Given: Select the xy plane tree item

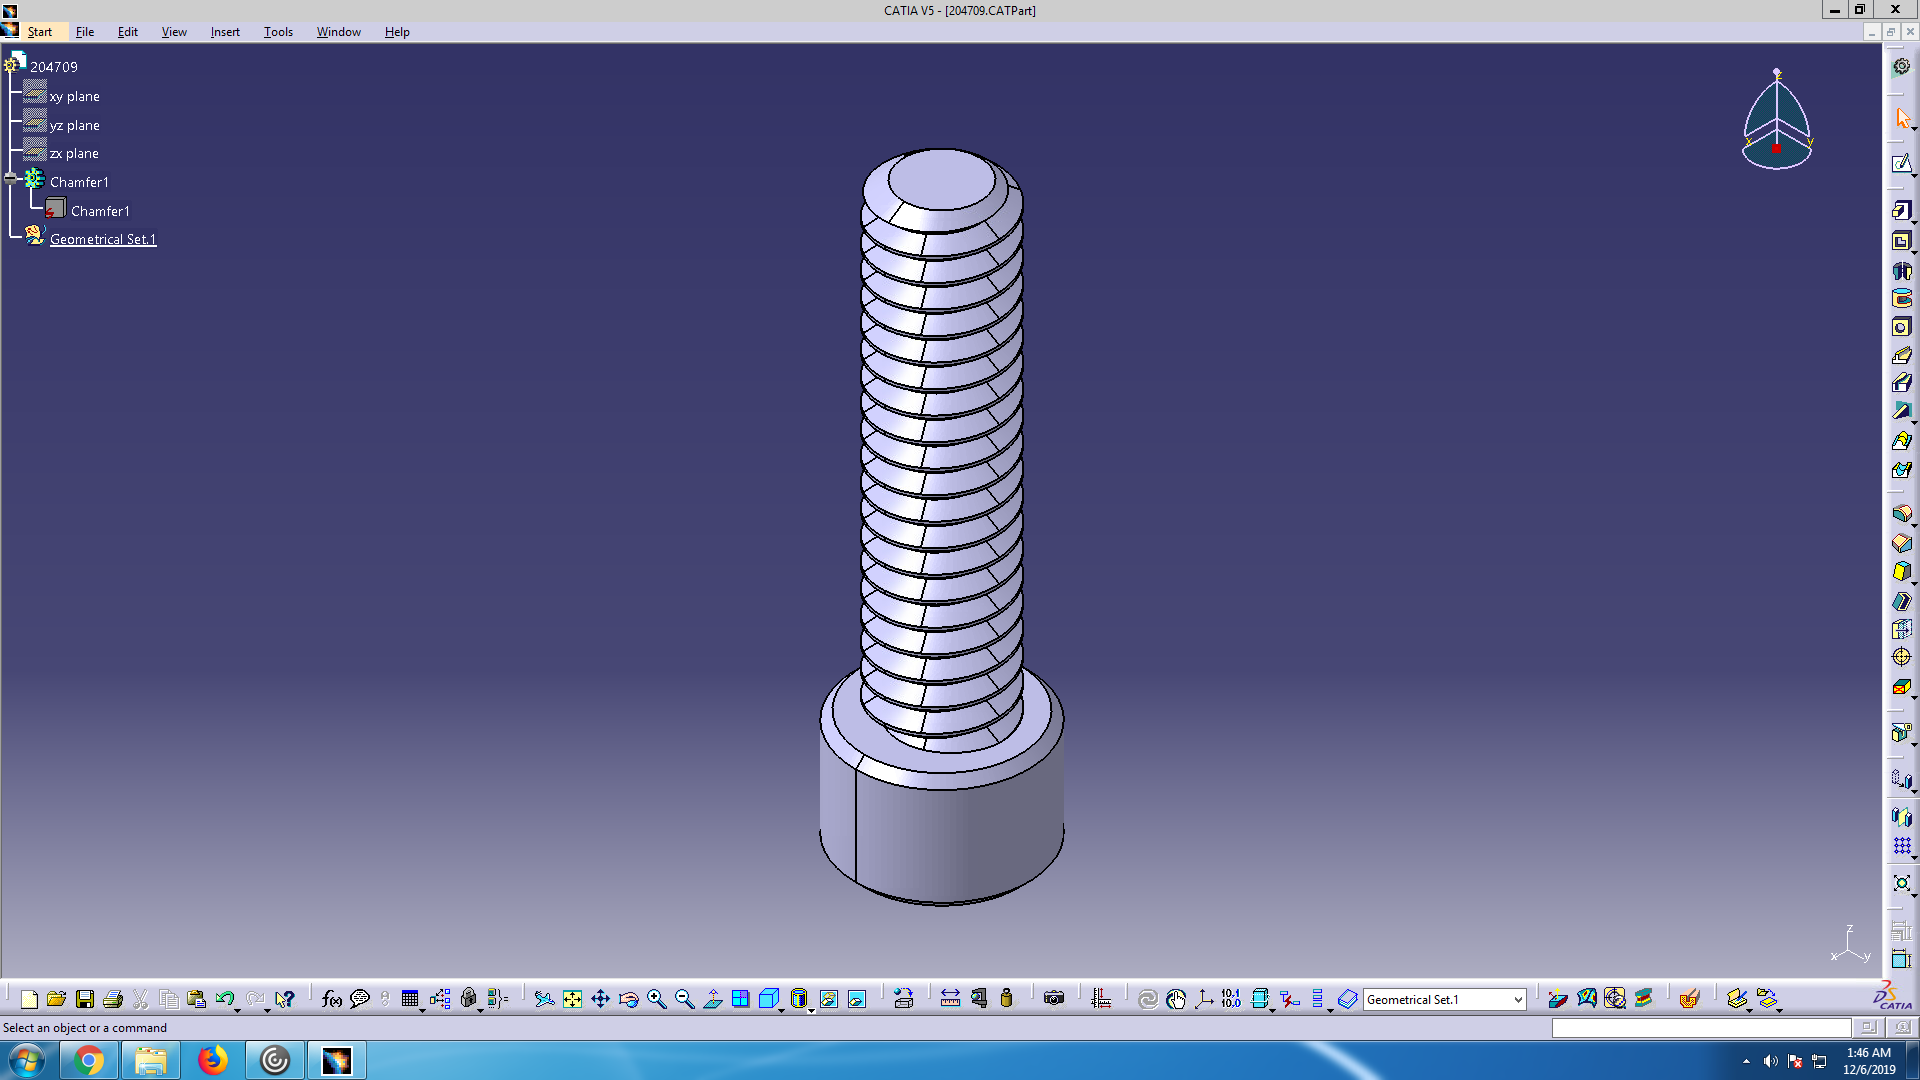Looking at the screenshot, I should pos(74,97).
